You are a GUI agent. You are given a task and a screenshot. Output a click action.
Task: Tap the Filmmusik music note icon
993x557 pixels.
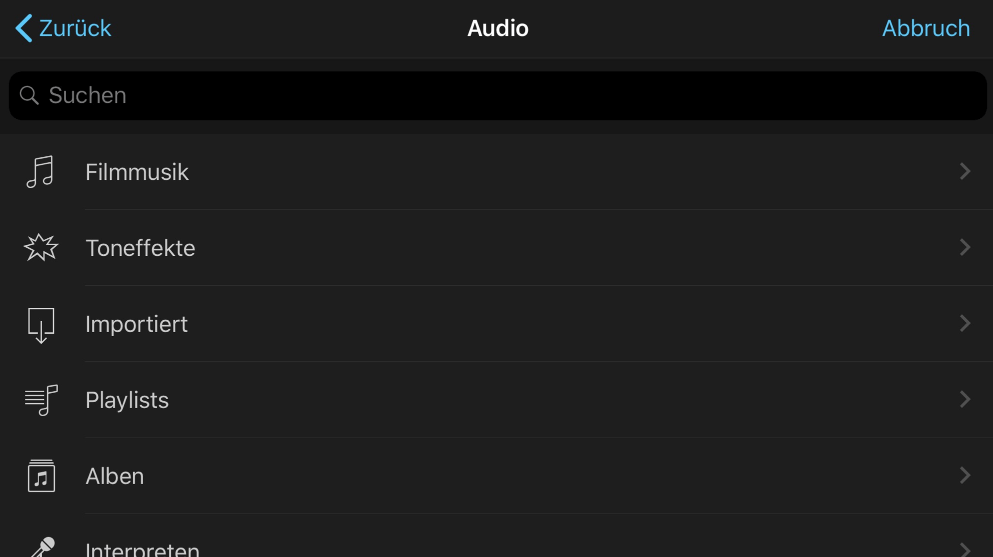(x=40, y=172)
